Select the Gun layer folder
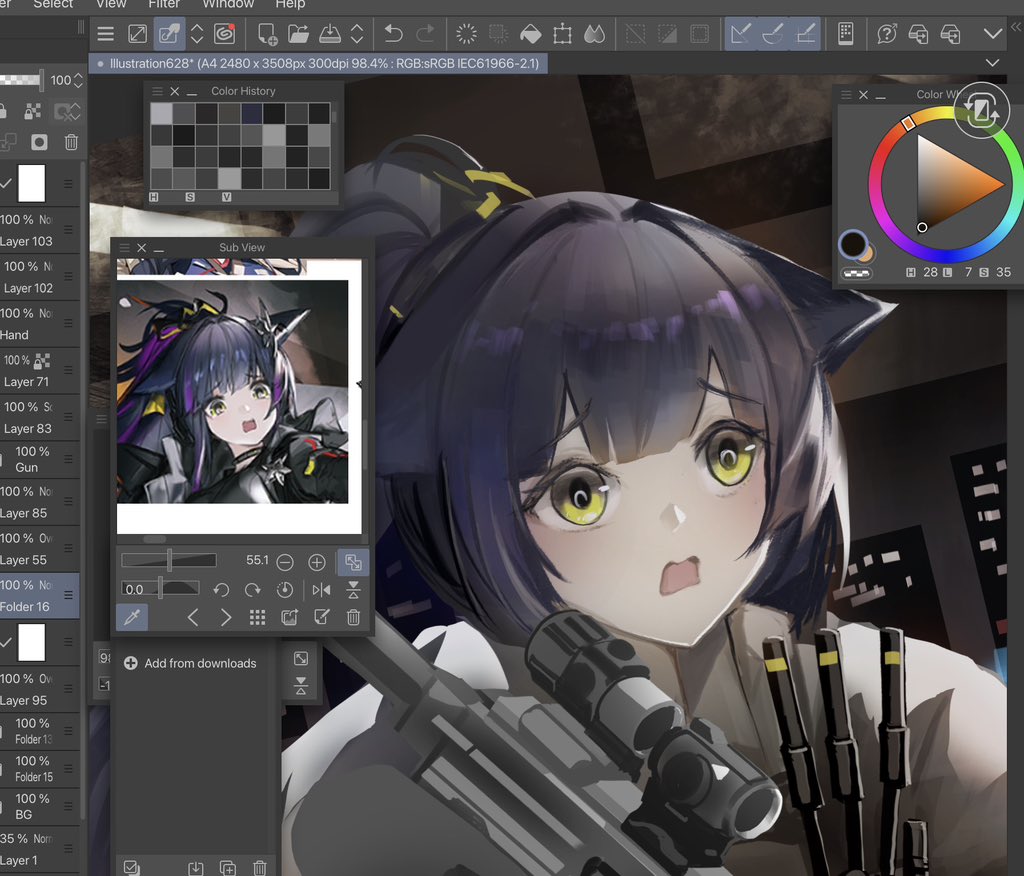This screenshot has width=1024, height=876. (x=39, y=459)
